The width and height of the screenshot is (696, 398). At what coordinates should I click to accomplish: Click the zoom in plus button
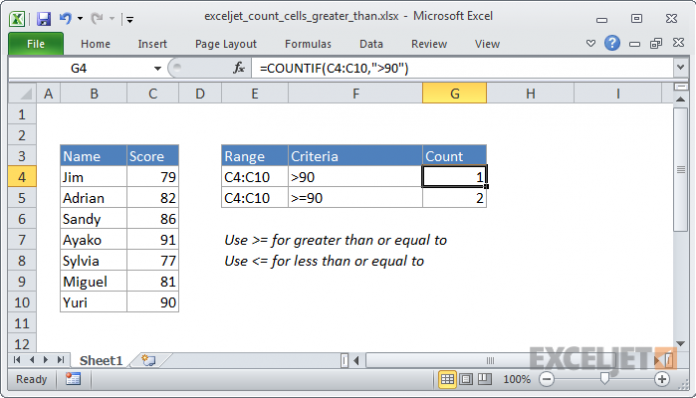tap(662, 379)
